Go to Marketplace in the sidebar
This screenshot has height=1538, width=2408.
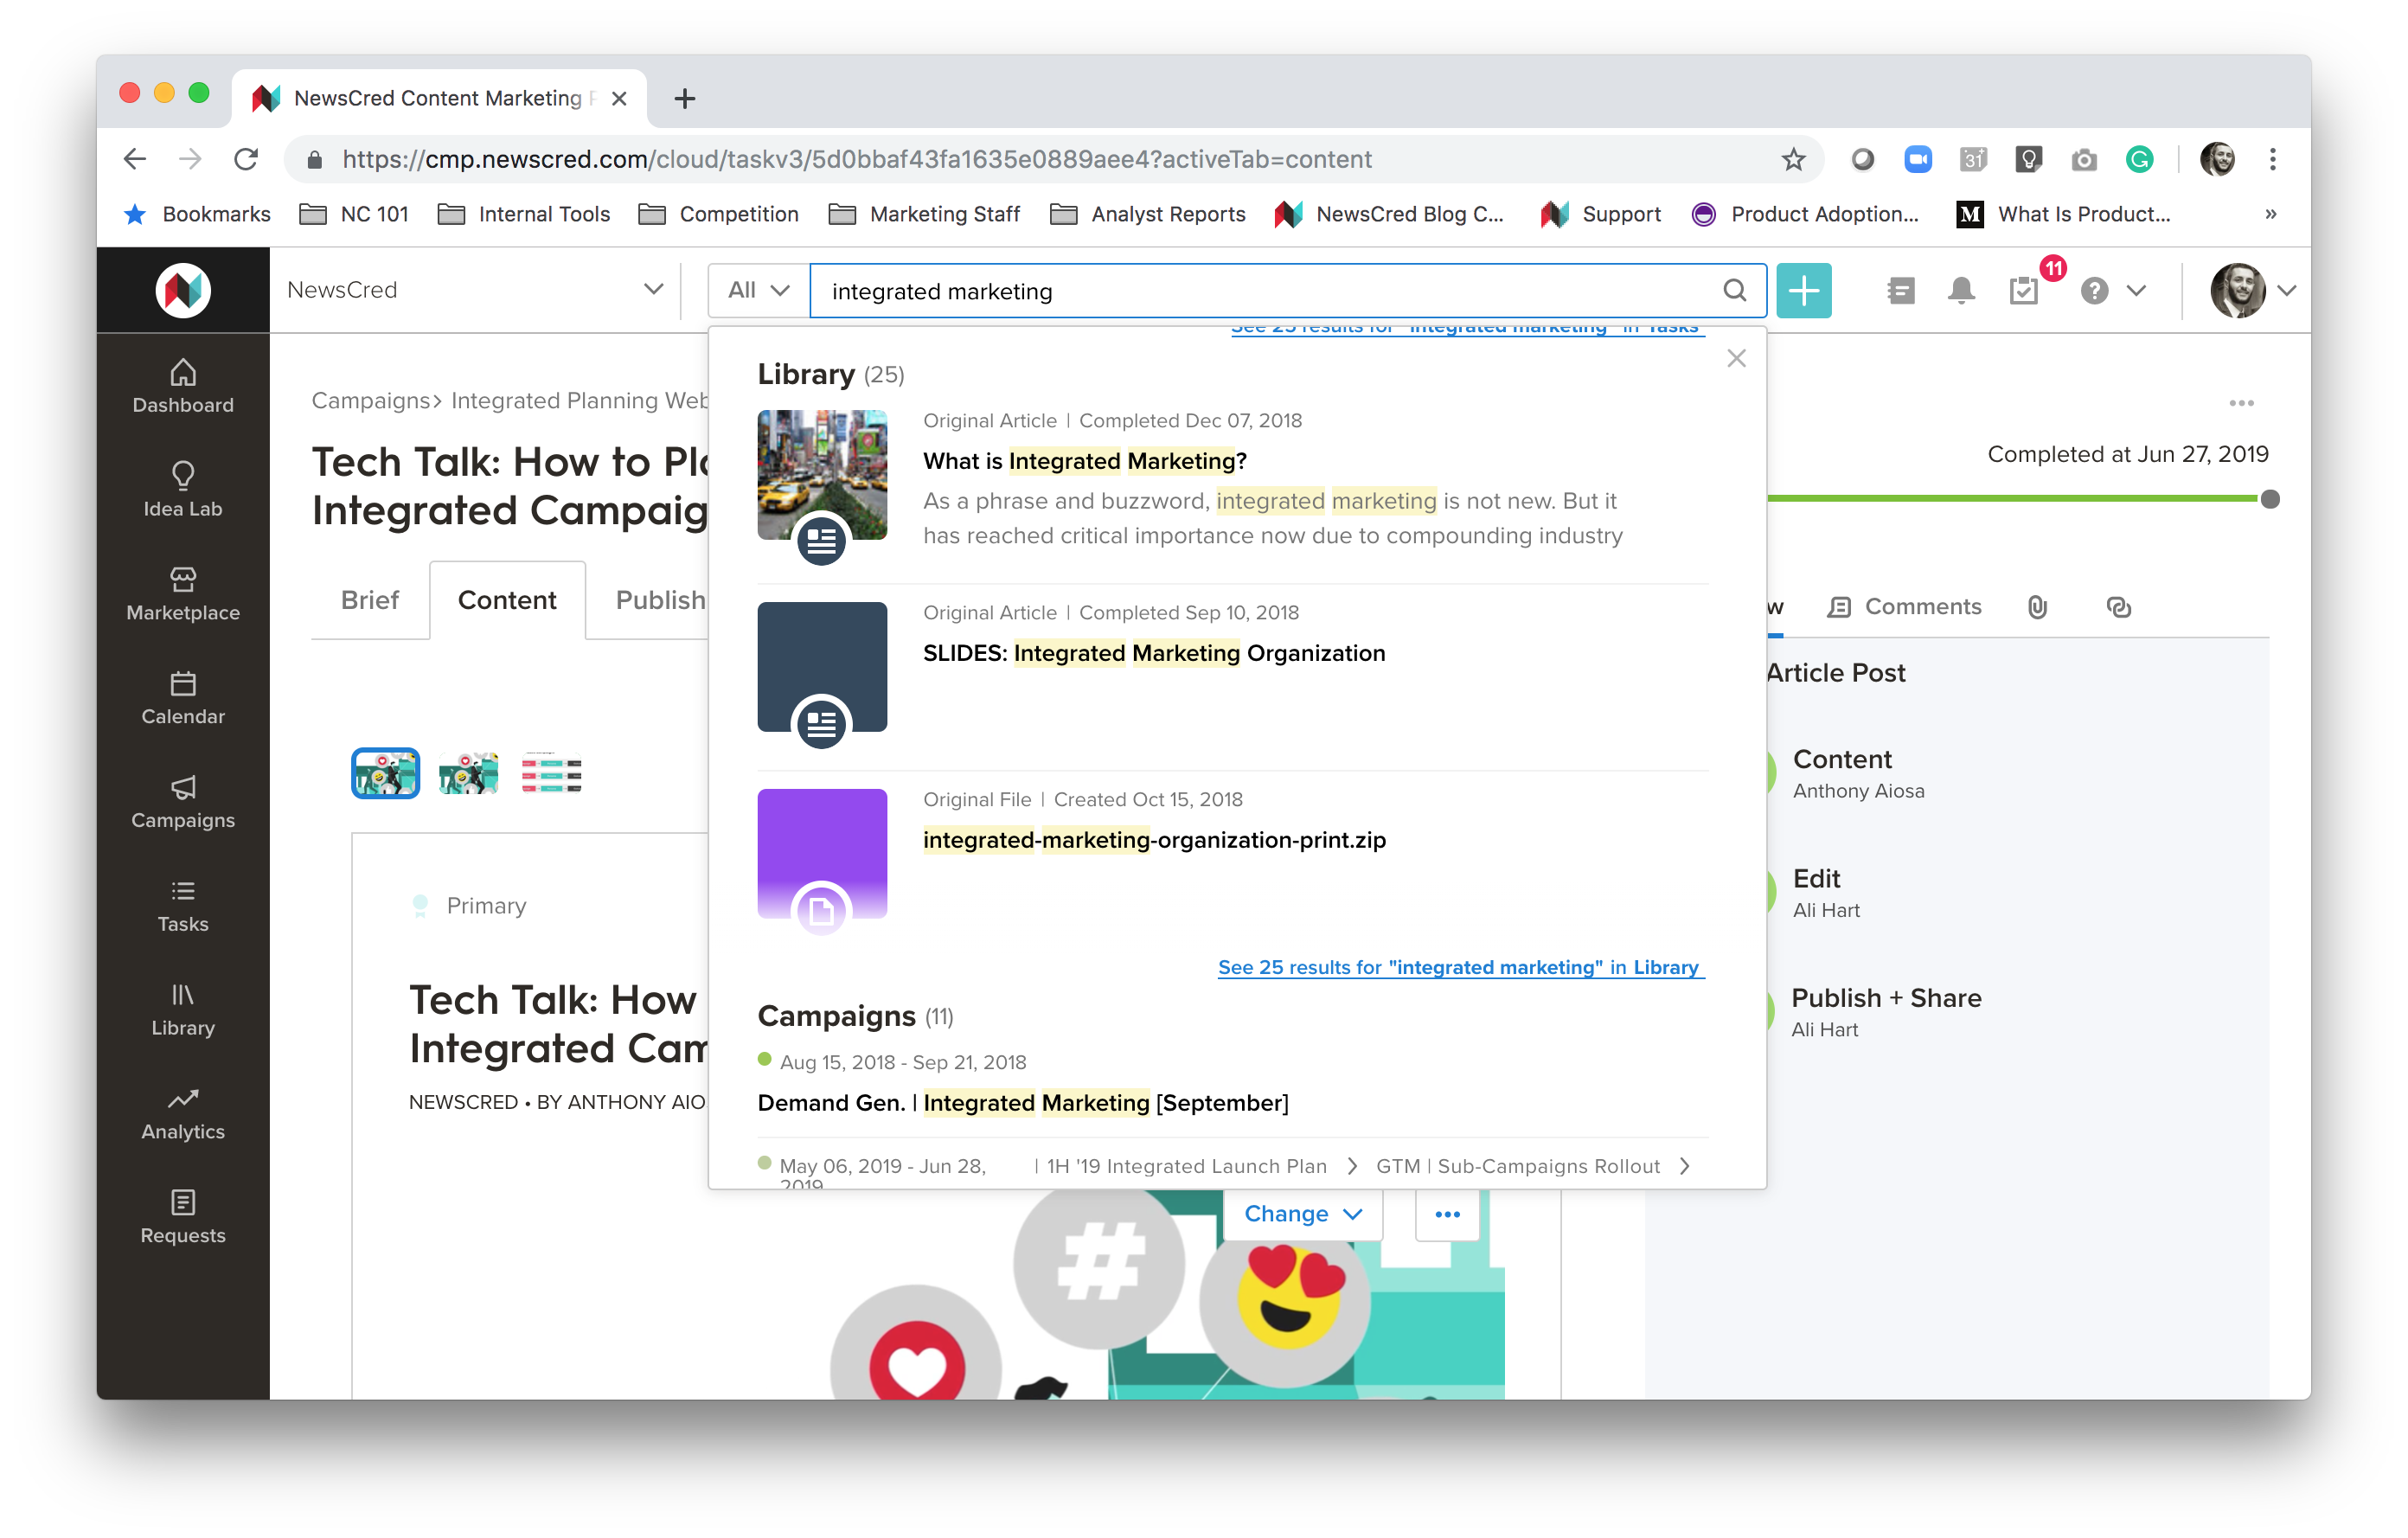[183, 594]
